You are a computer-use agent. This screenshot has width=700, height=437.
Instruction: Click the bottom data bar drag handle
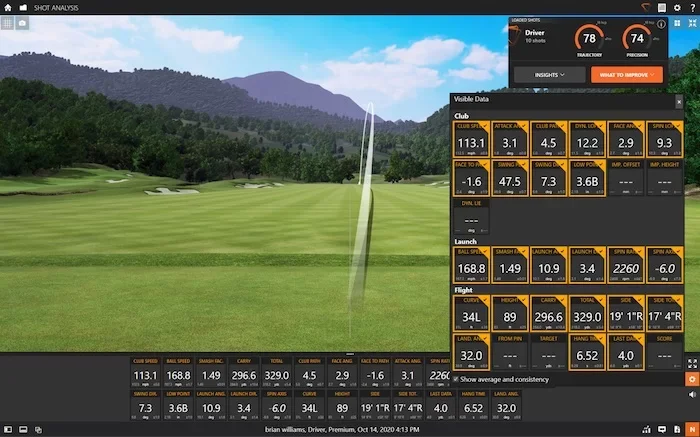(350, 354)
